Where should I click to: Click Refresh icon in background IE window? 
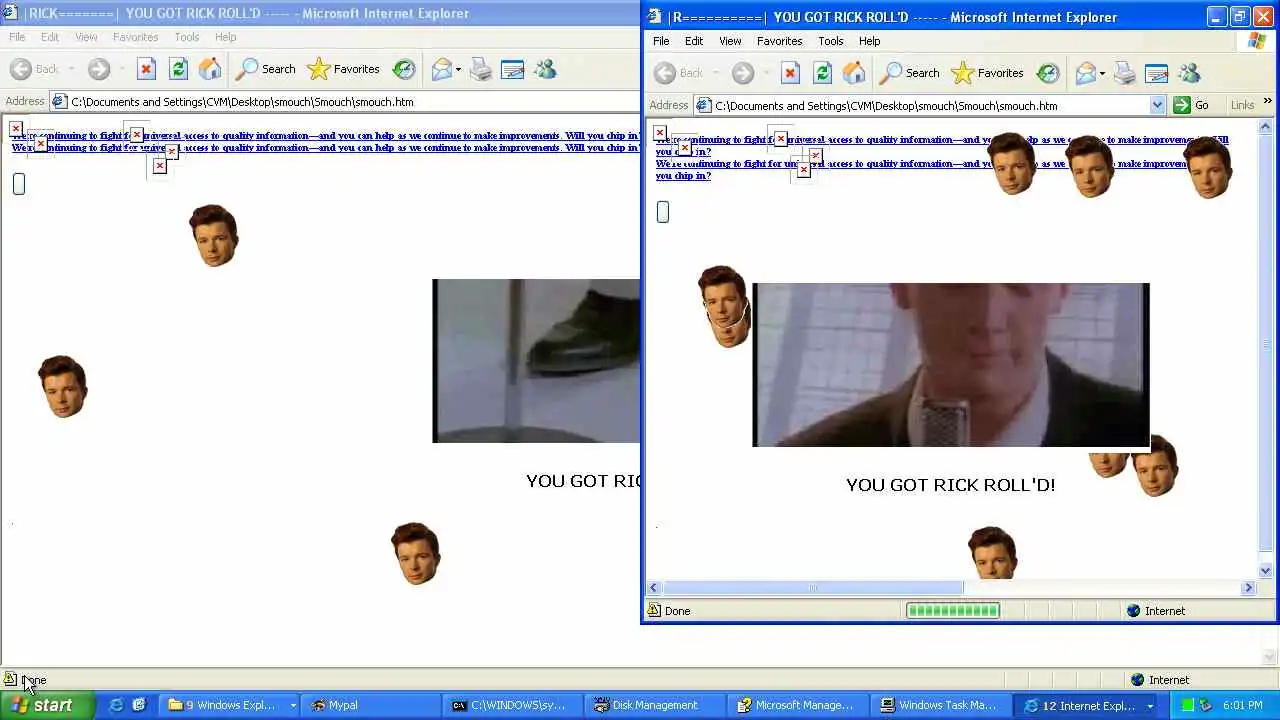click(x=178, y=69)
